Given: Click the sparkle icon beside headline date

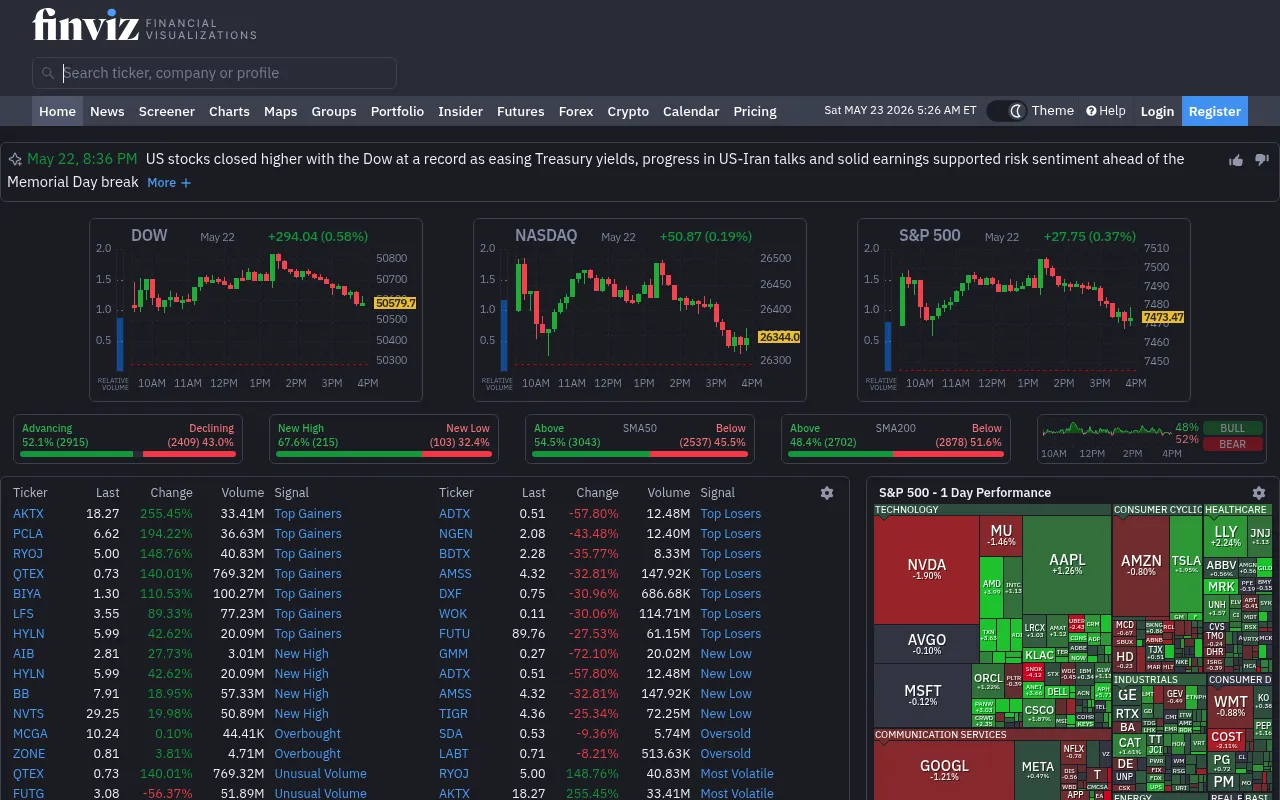Looking at the screenshot, I should click(15, 159).
